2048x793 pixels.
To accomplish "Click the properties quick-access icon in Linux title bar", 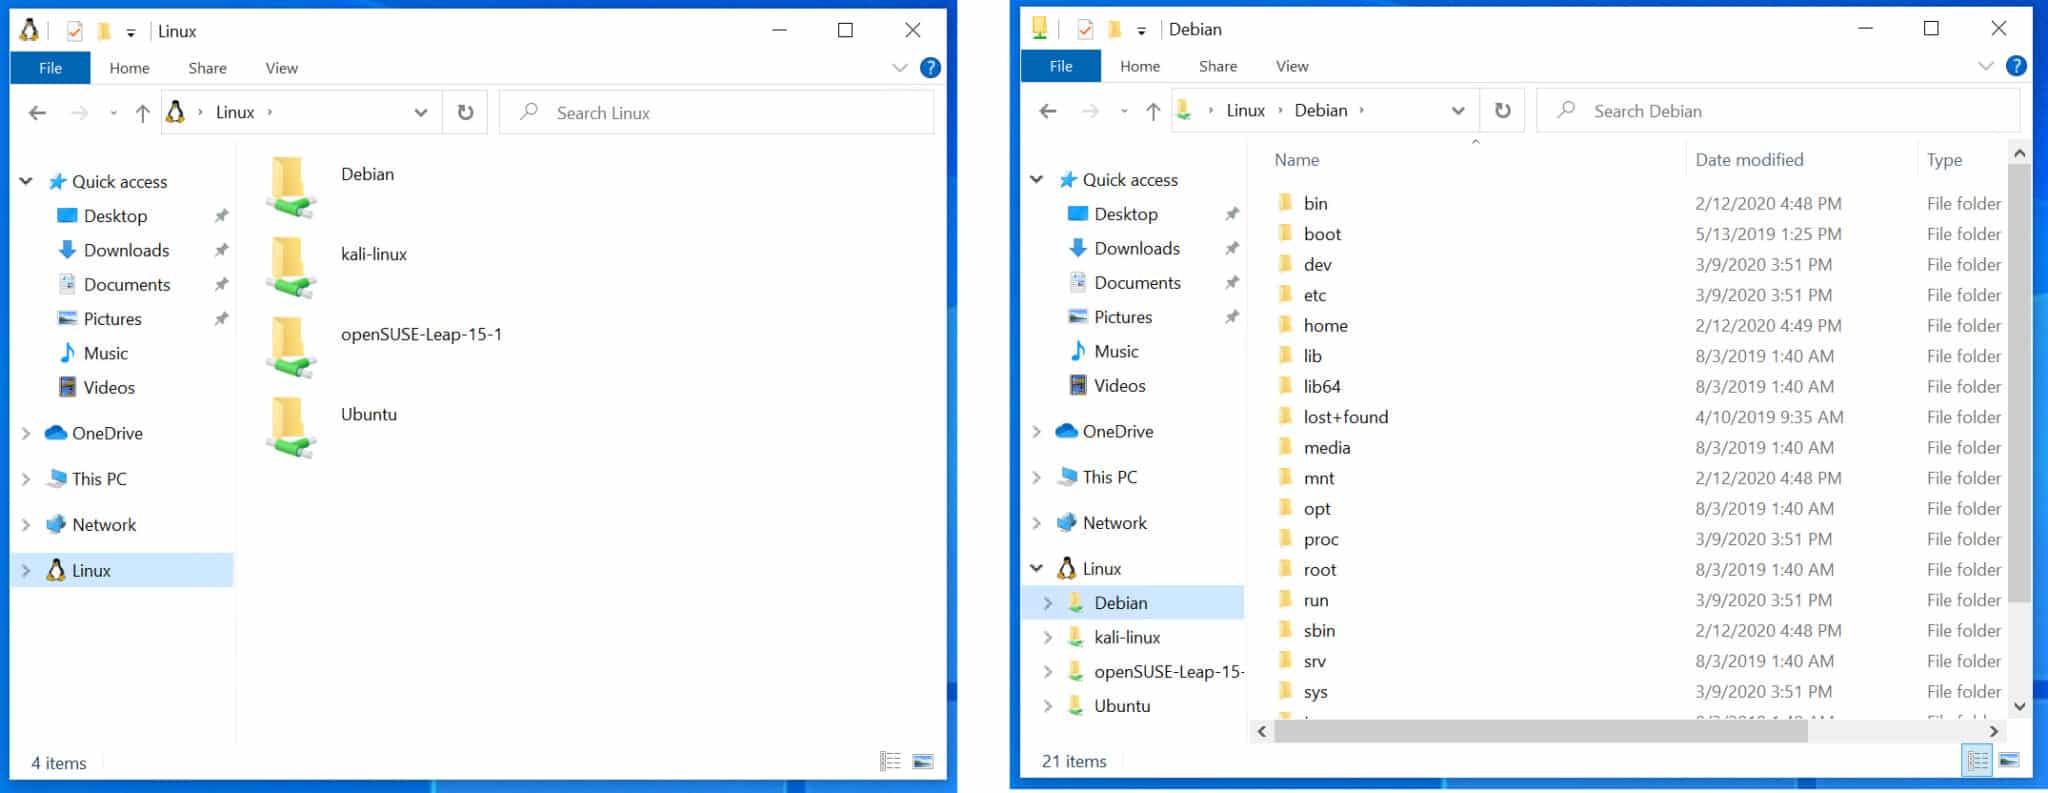I will (x=74, y=31).
